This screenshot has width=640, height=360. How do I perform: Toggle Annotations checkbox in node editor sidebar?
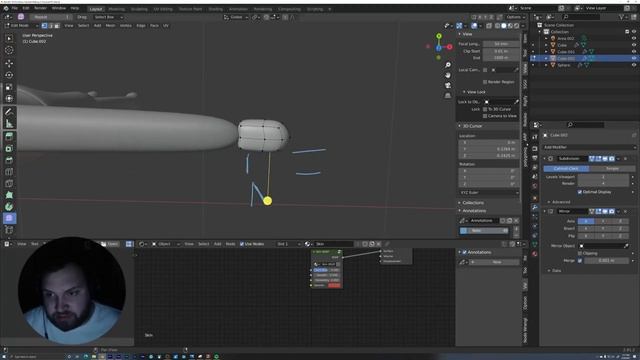click(x=464, y=252)
